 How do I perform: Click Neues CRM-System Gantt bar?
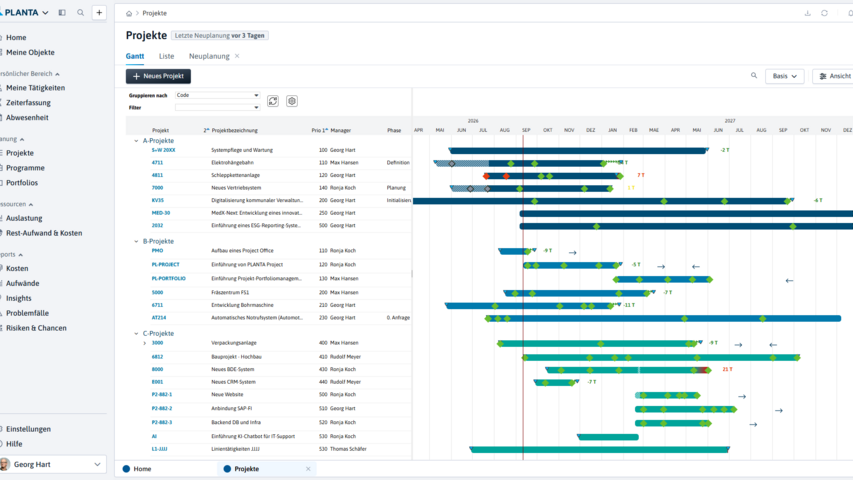tap(555, 383)
